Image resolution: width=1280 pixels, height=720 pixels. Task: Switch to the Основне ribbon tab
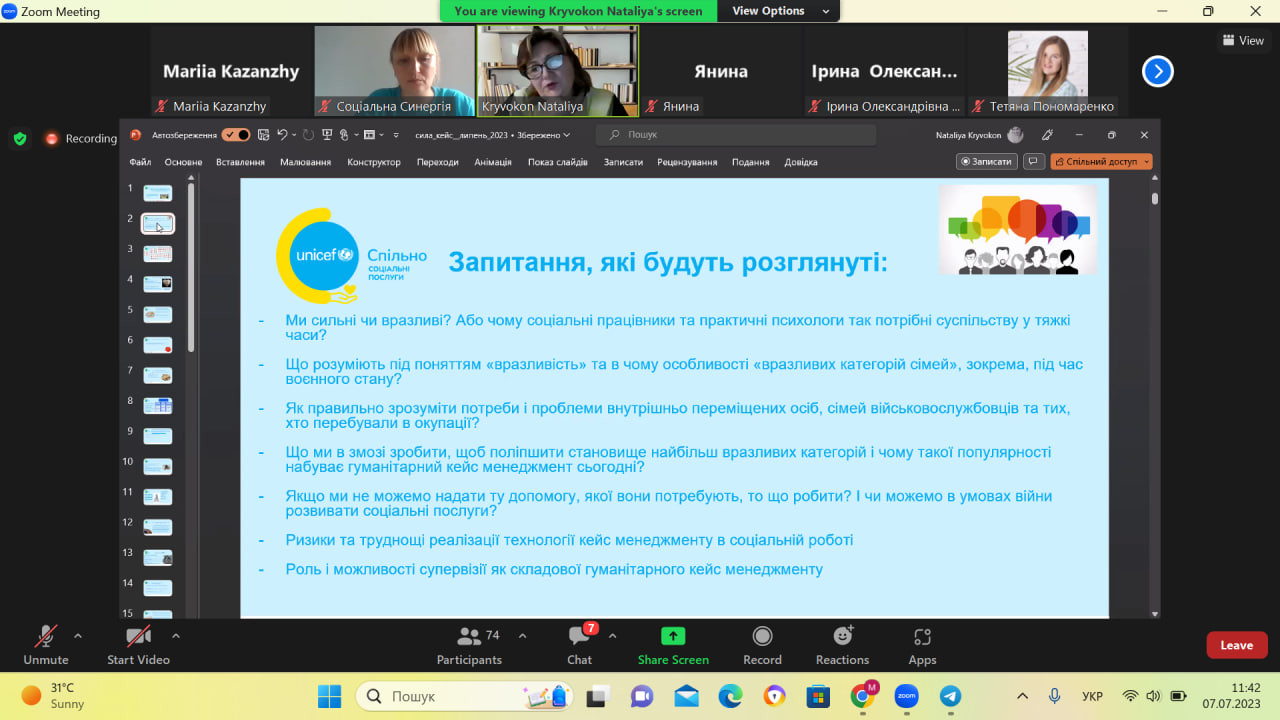[x=183, y=162]
